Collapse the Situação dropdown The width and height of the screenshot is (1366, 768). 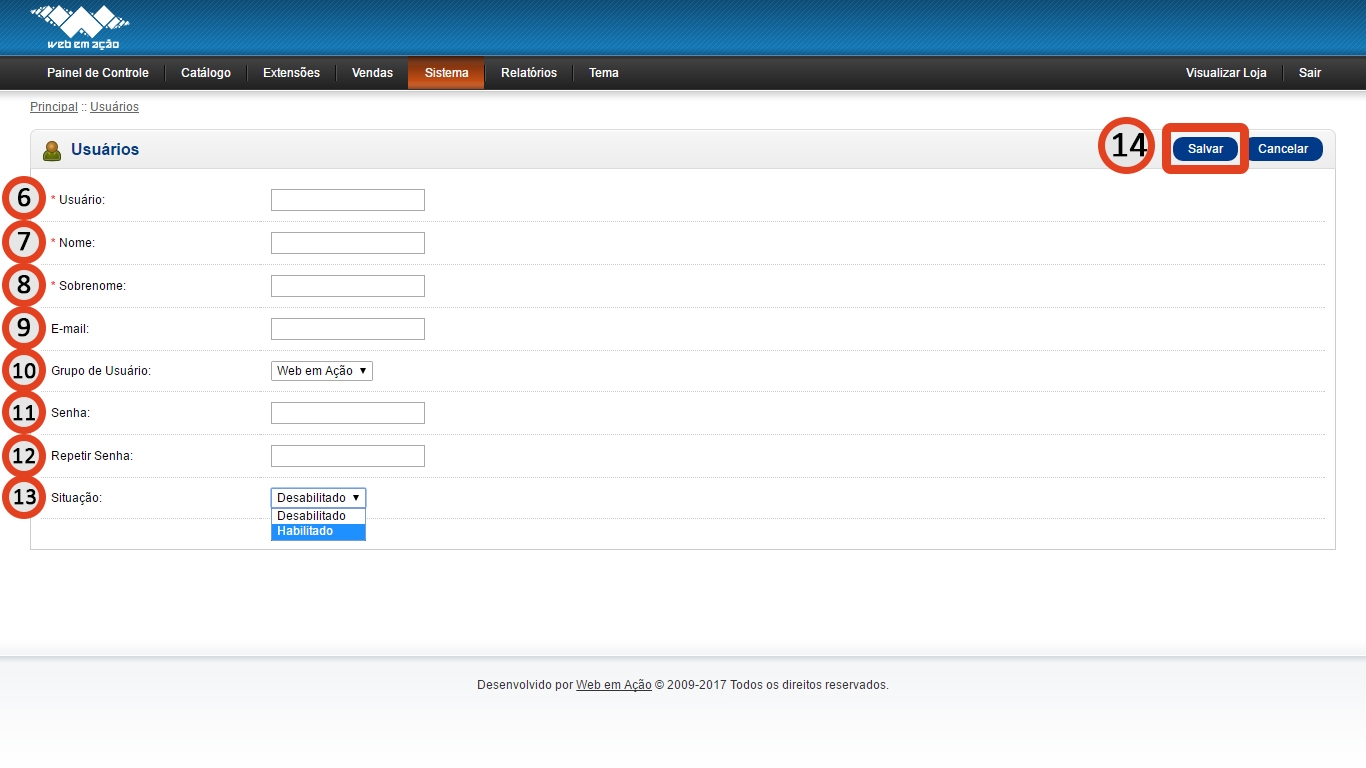point(318,498)
